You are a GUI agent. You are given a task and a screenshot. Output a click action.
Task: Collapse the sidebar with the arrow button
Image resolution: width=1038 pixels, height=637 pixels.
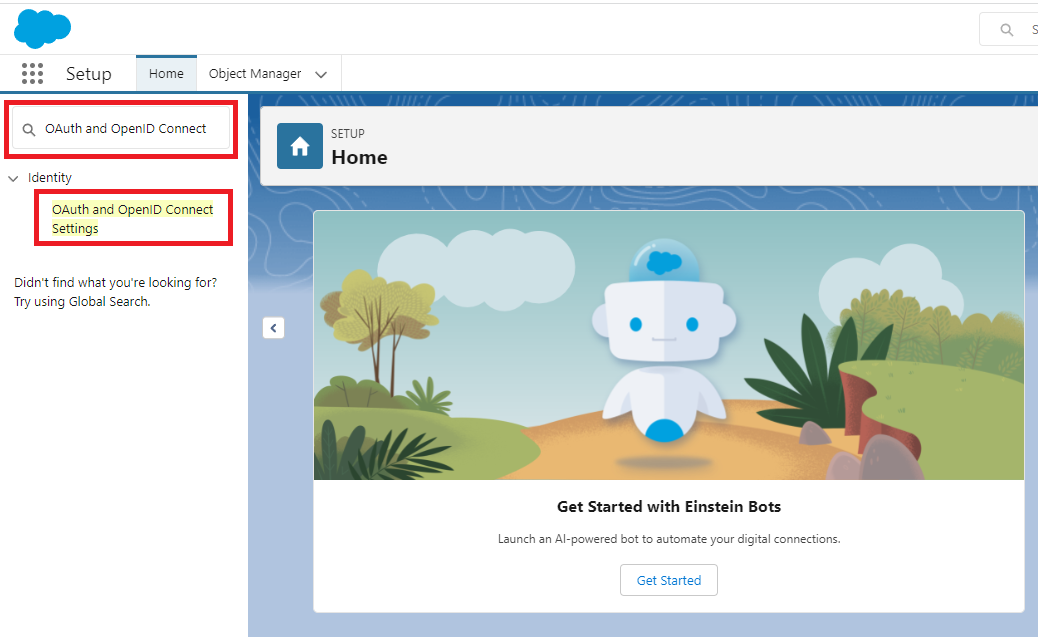pyautogui.click(x=274, y=328)
